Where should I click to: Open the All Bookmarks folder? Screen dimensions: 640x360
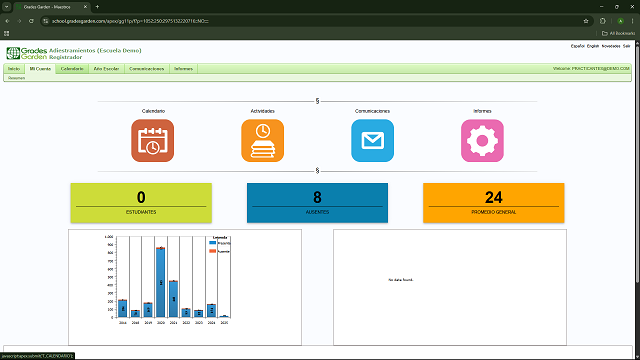coord(618,33)
